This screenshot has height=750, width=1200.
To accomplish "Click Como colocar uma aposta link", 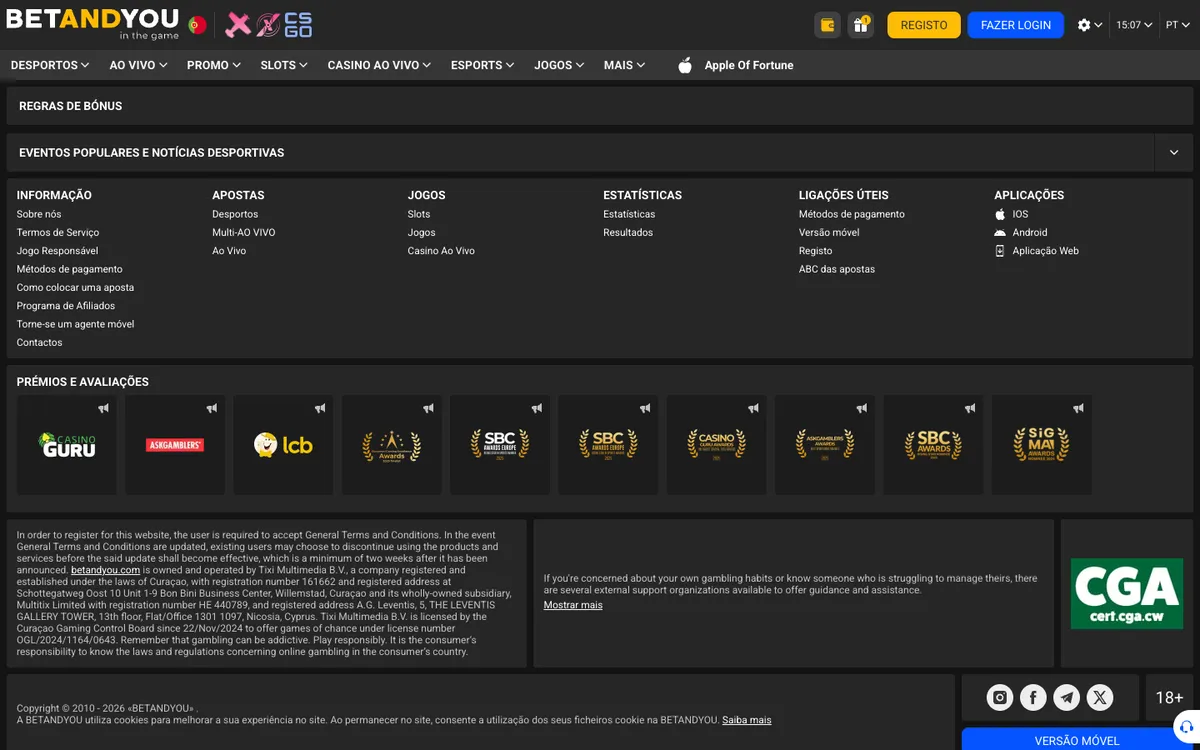I will [75, 287].
